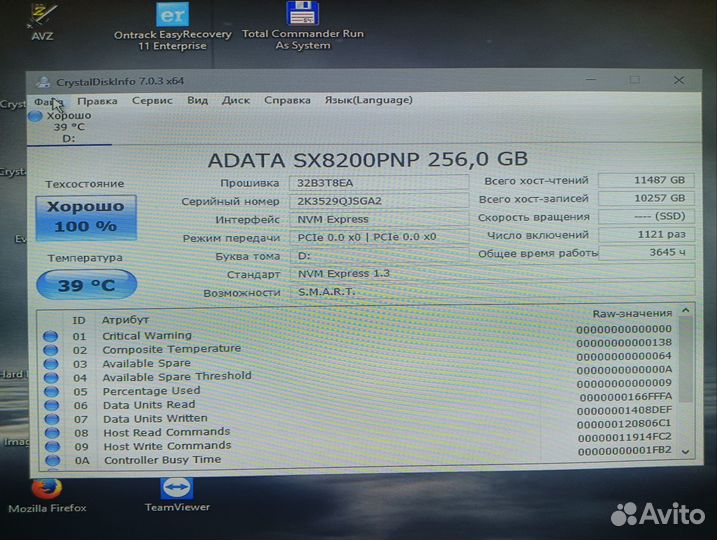Click the attribute list scrollbar thumb
This screenshot has height=540, width=717.
[x=685, y=359]
